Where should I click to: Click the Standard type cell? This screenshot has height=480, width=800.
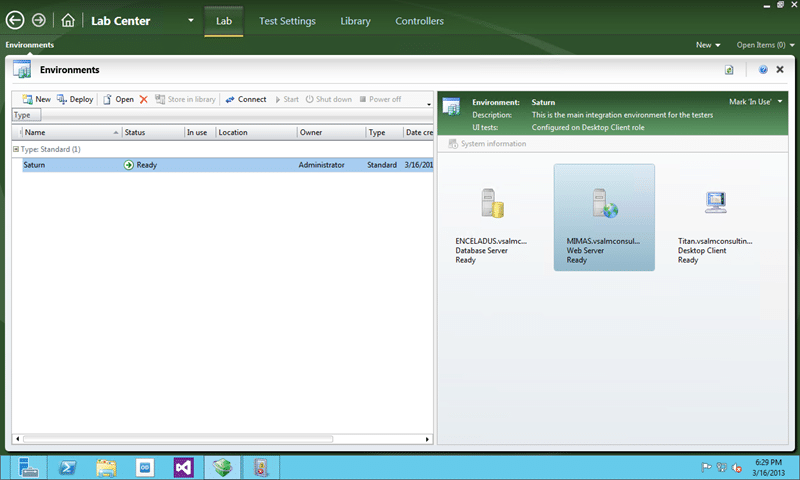click(382, 165)
